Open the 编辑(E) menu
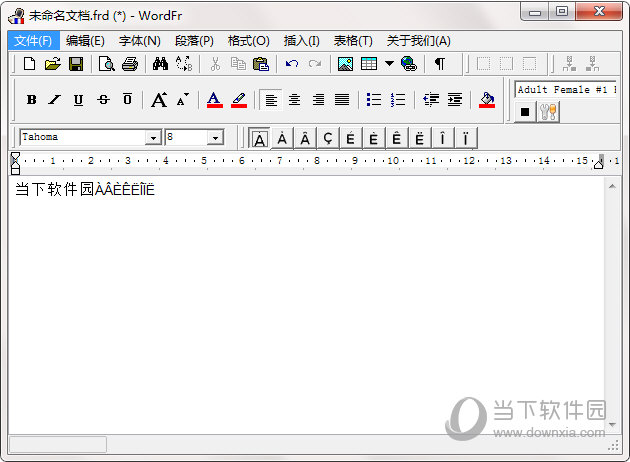Screen dimensions: 630x462 click(x=85, y=40)
